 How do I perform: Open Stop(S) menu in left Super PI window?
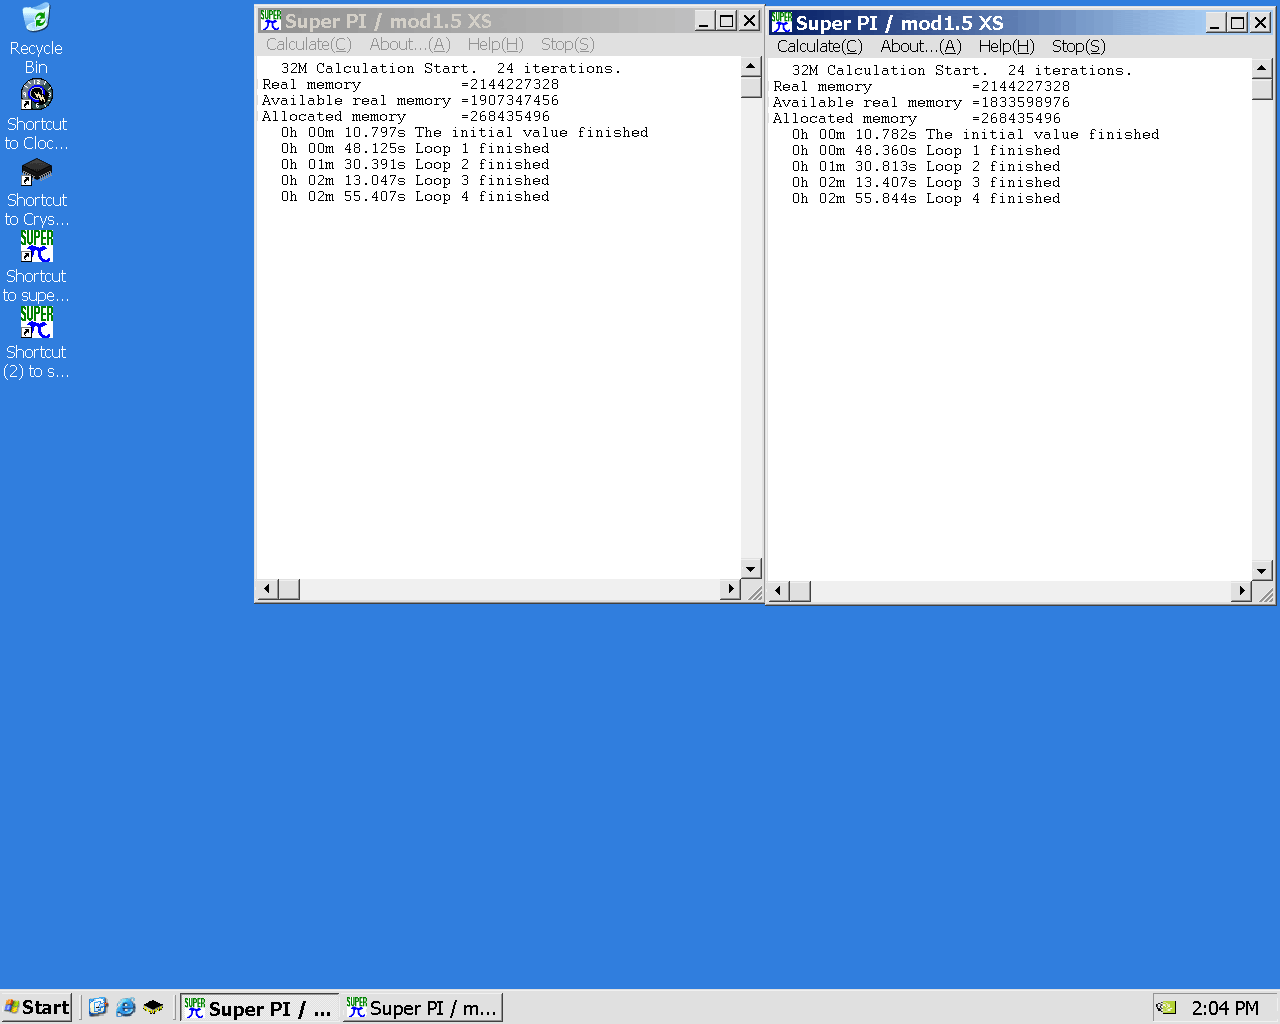click(x=568, y=44)
